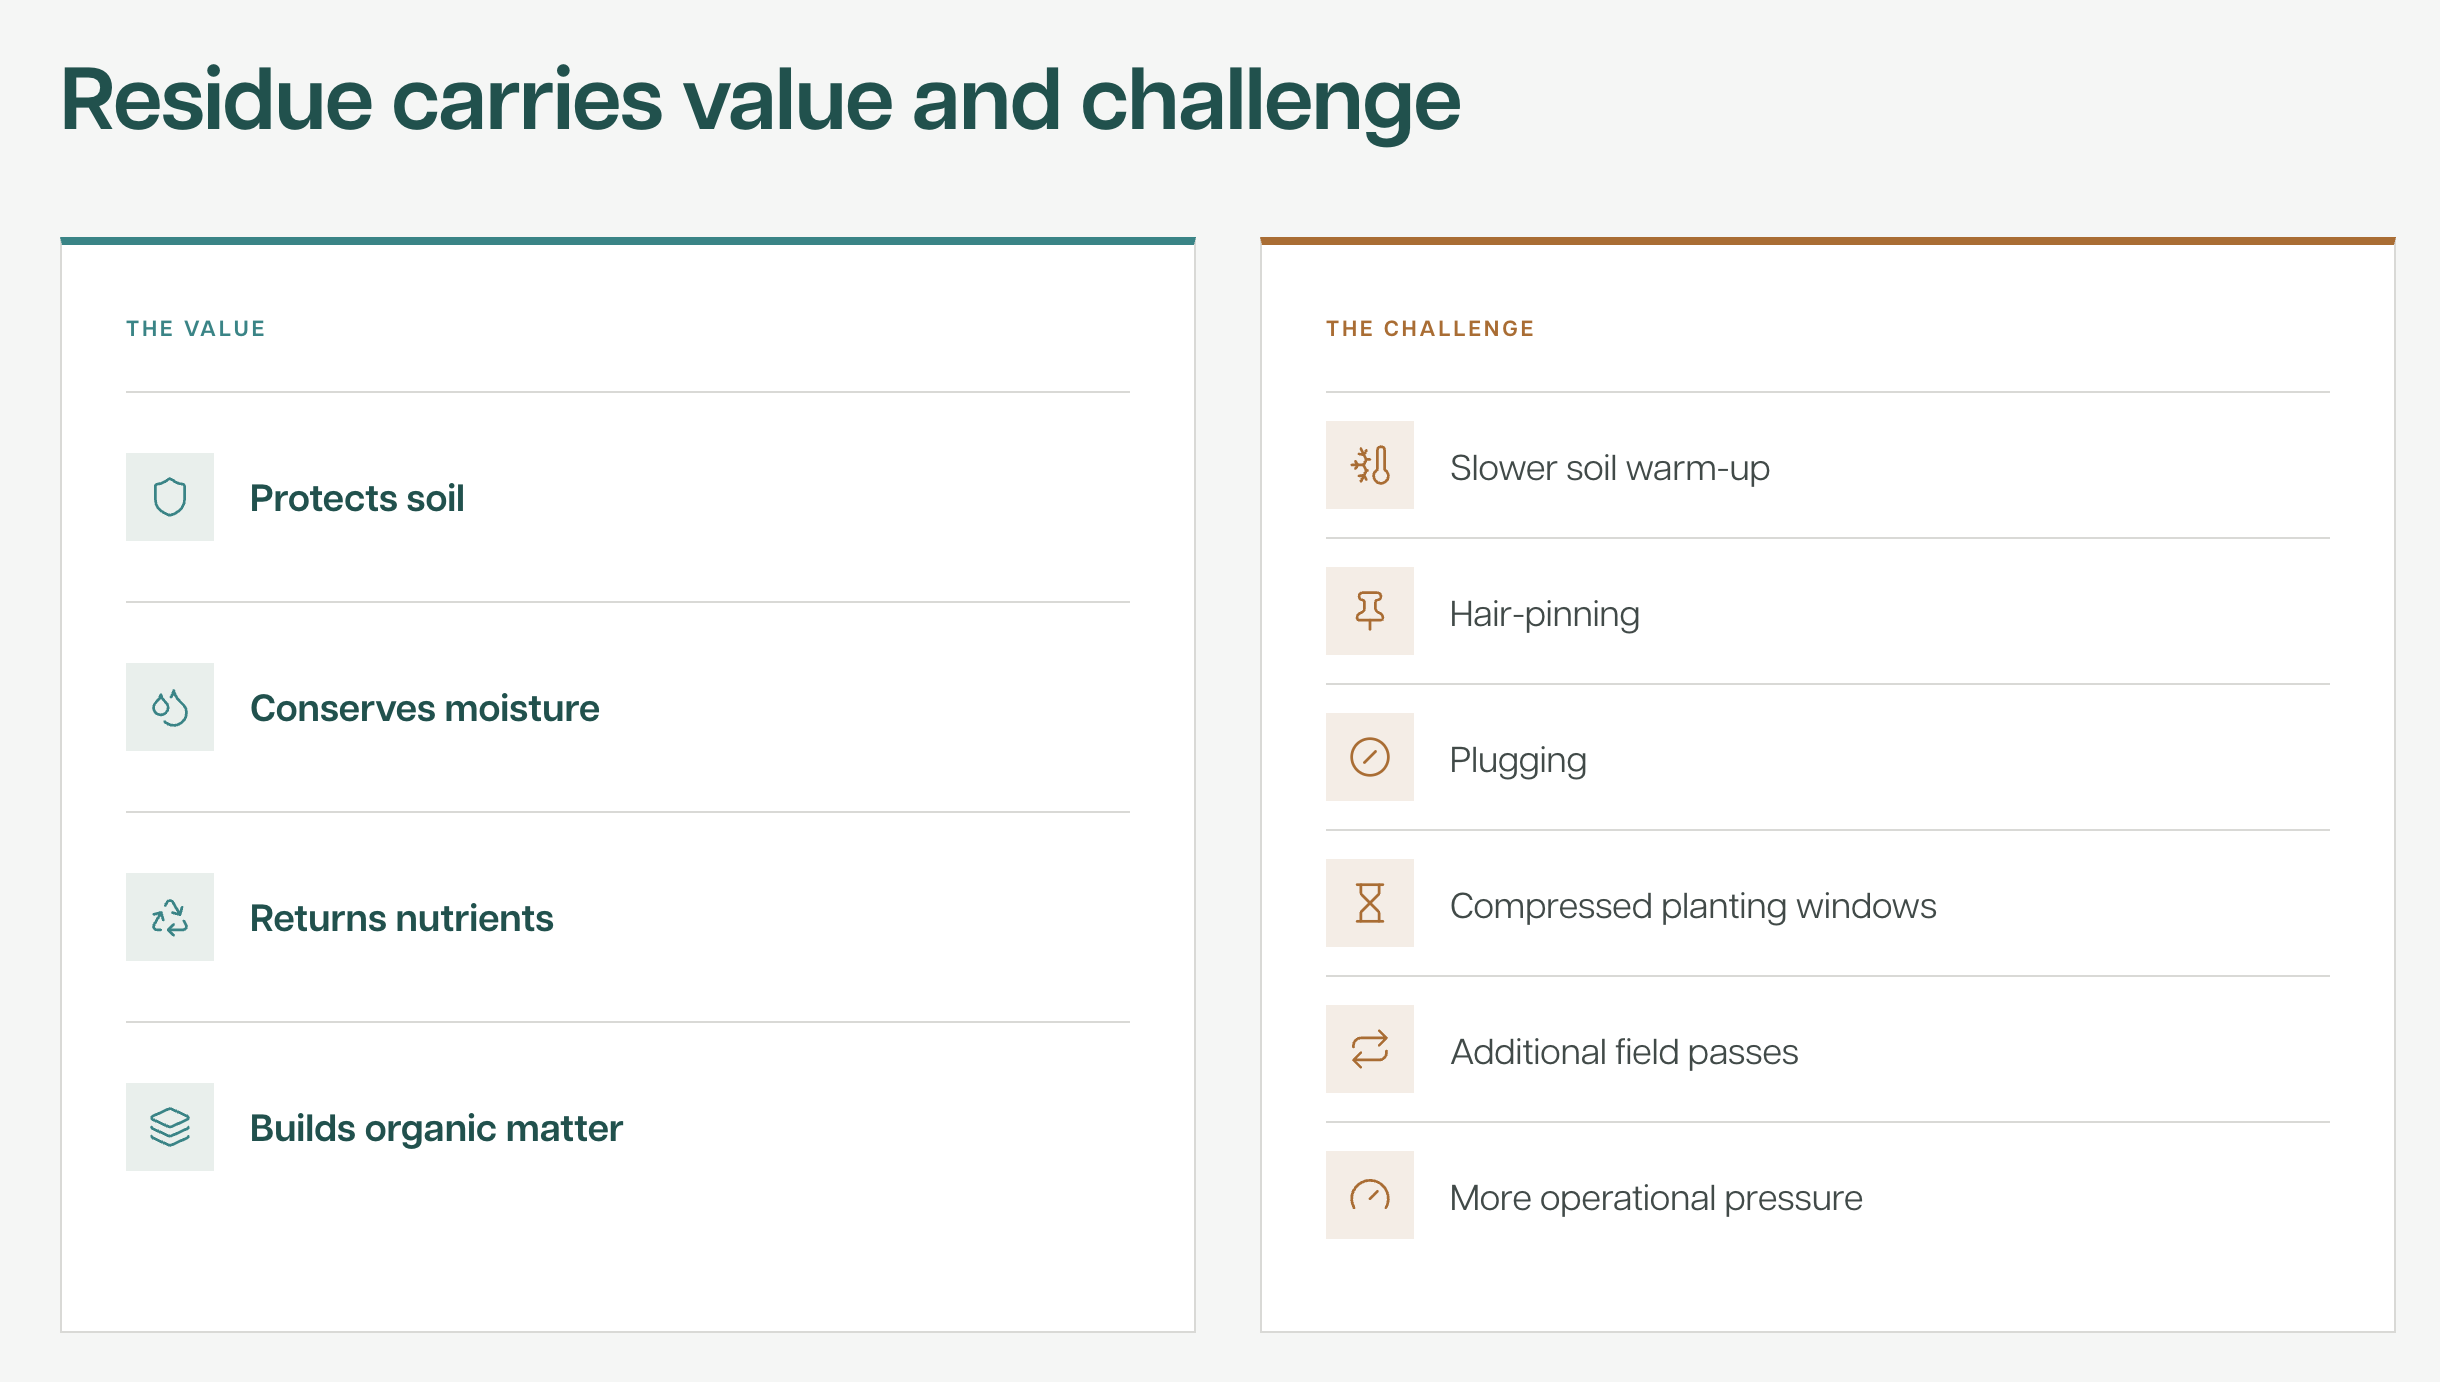Click the Returns nutrients text
2440x1382 pixels.
pos(402,918)
